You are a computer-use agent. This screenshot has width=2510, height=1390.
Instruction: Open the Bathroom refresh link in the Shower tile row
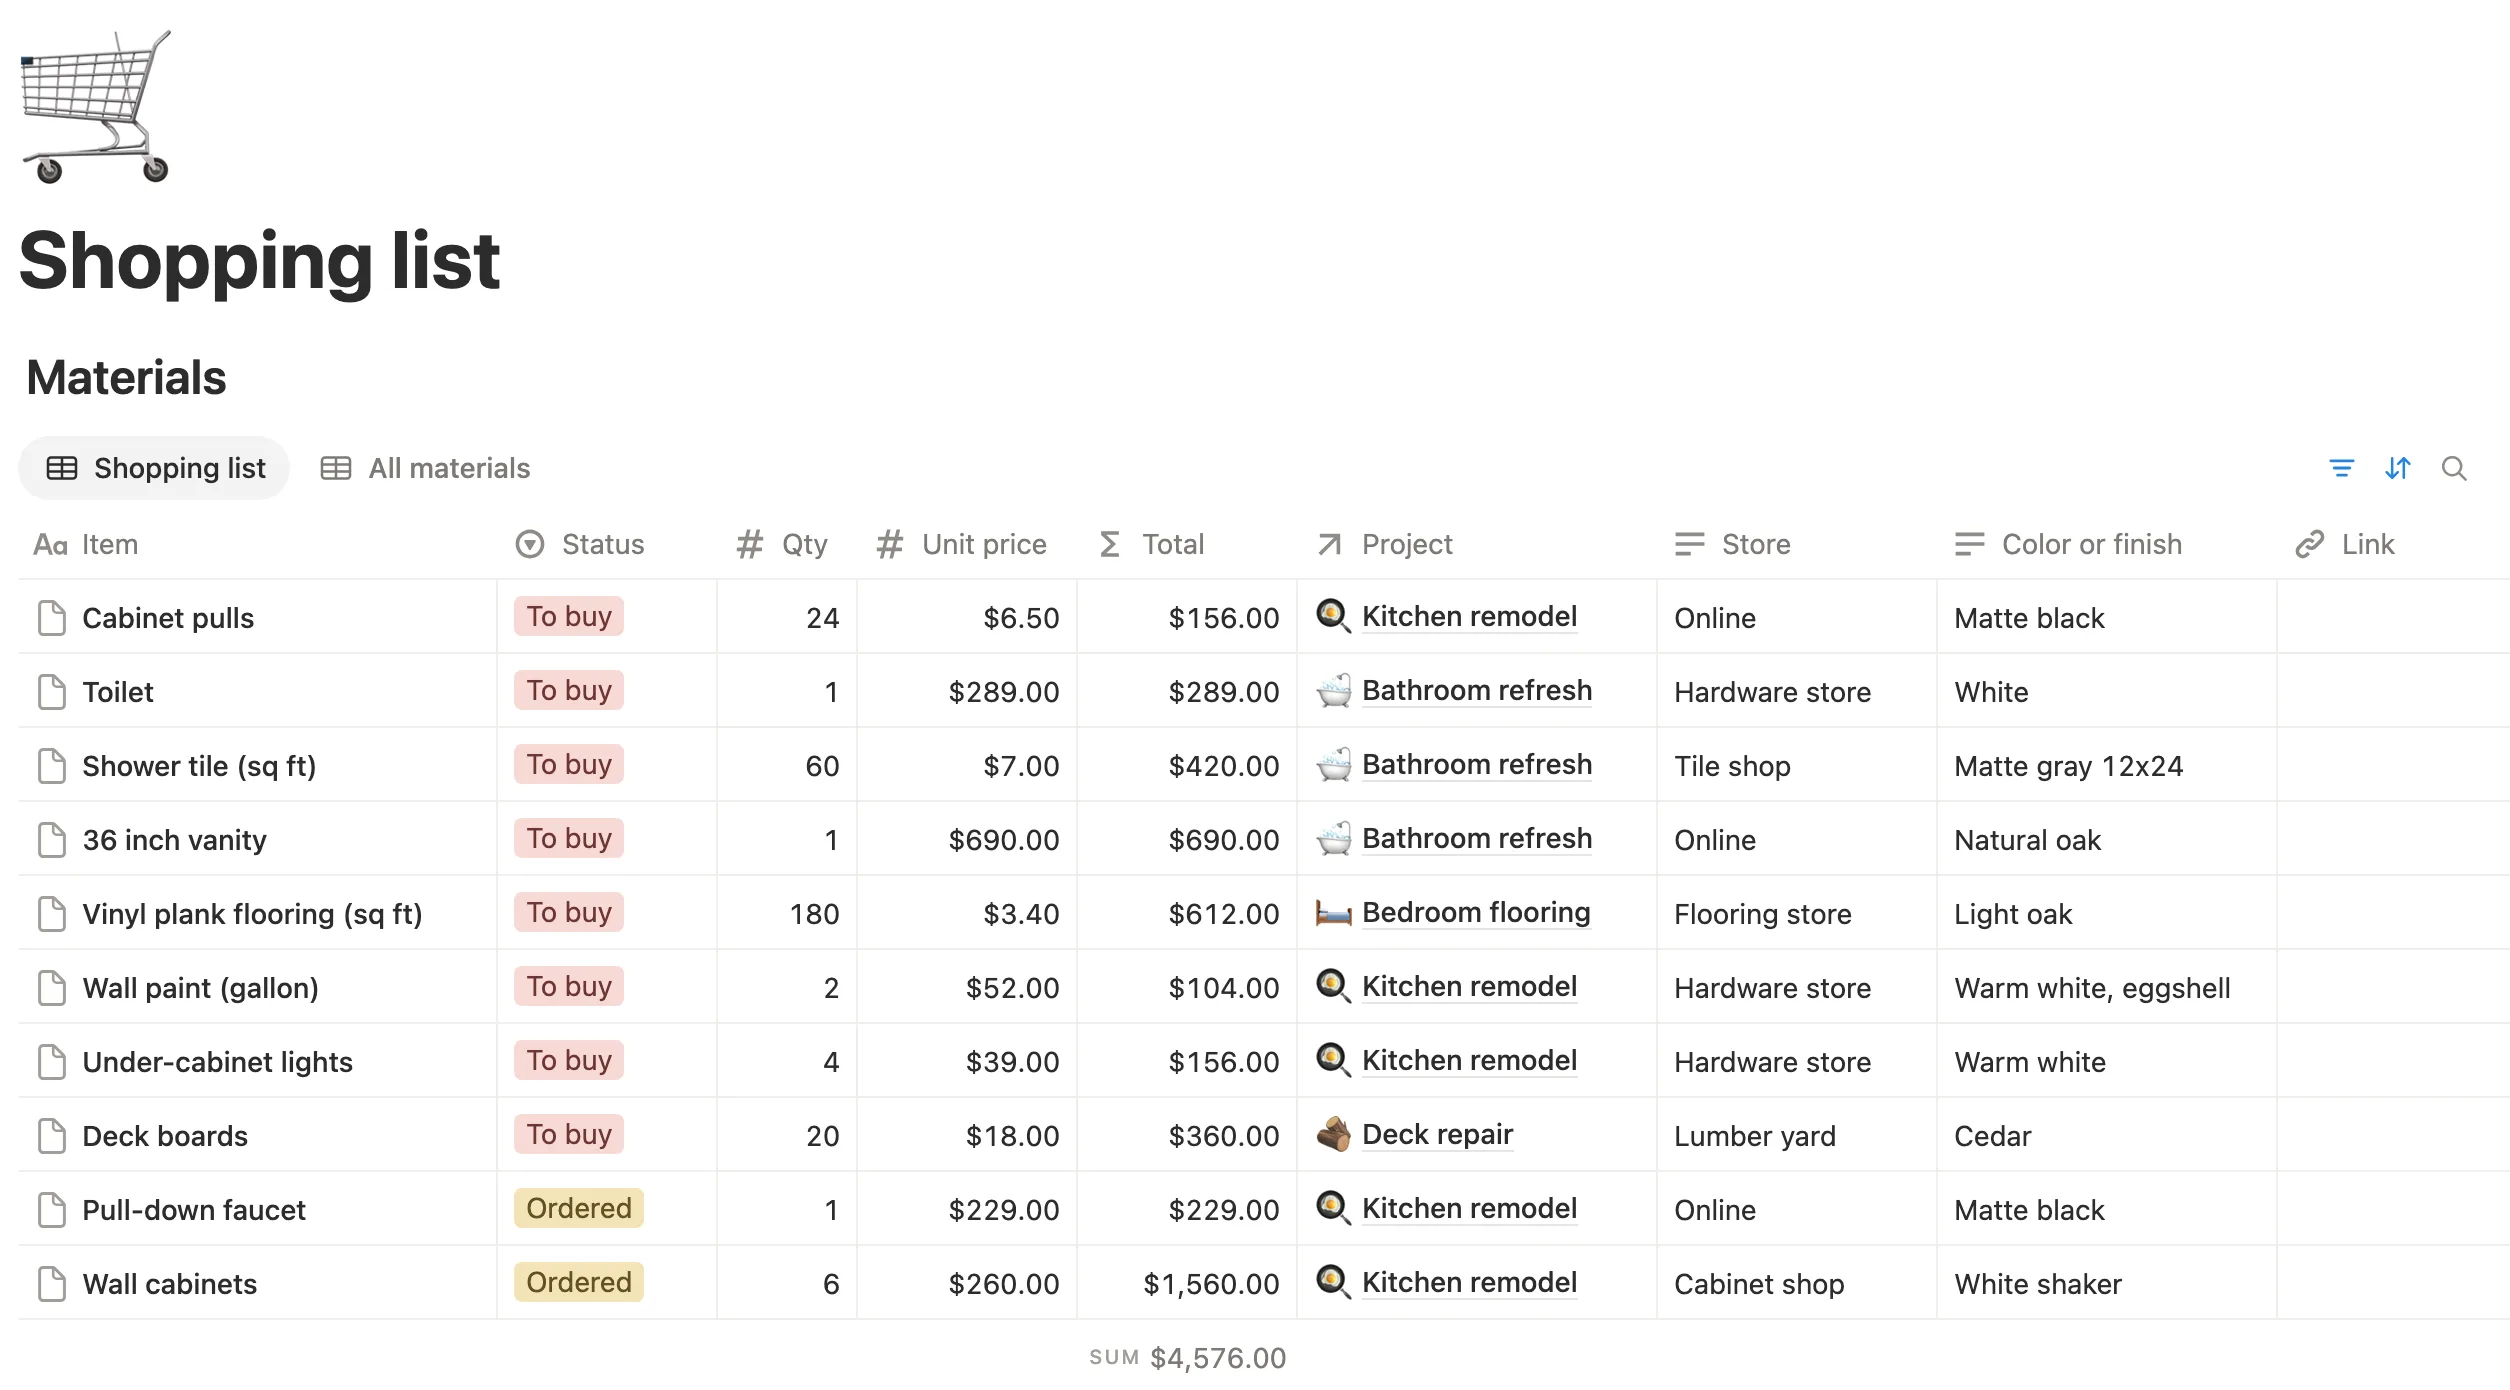coord(1477,765)
